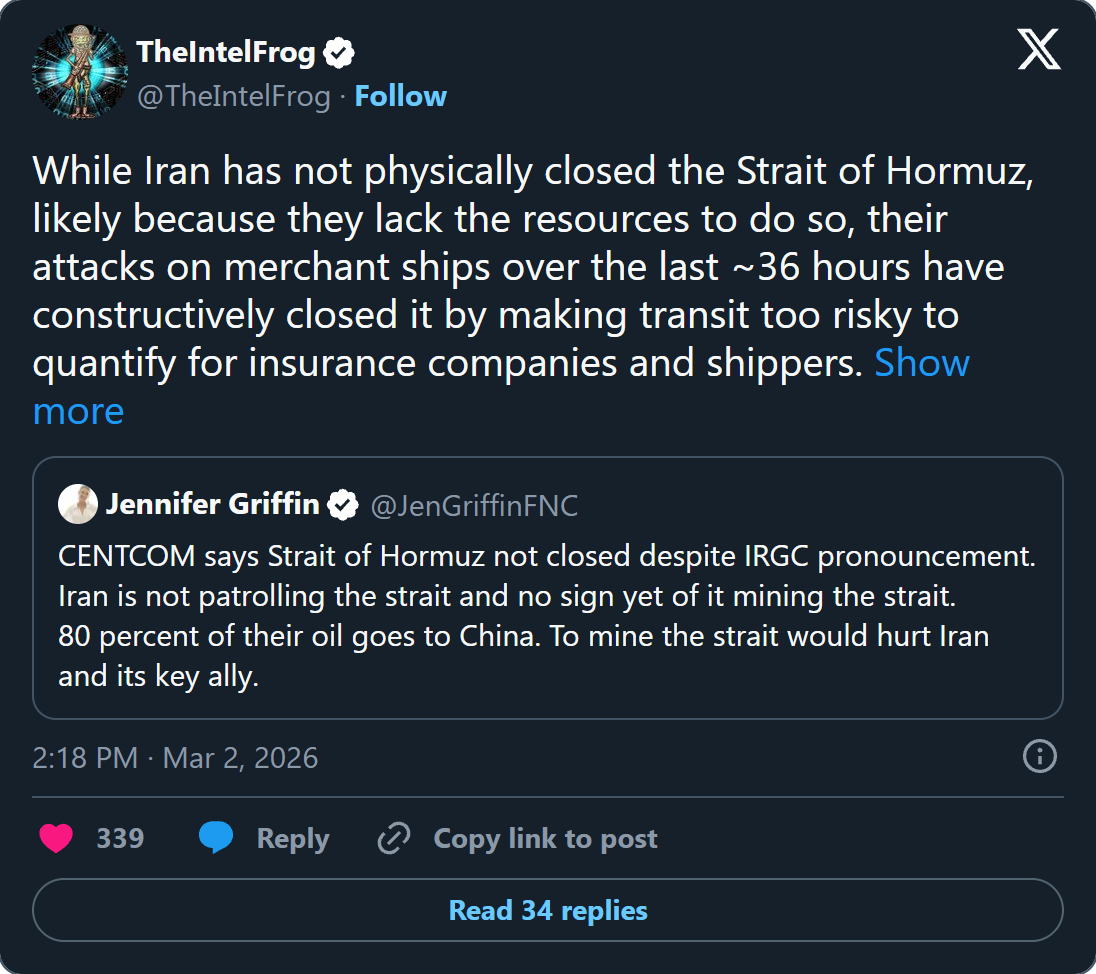Select the Reply label next to the bubble icon
1096x974 pixels.
[292, 838]
